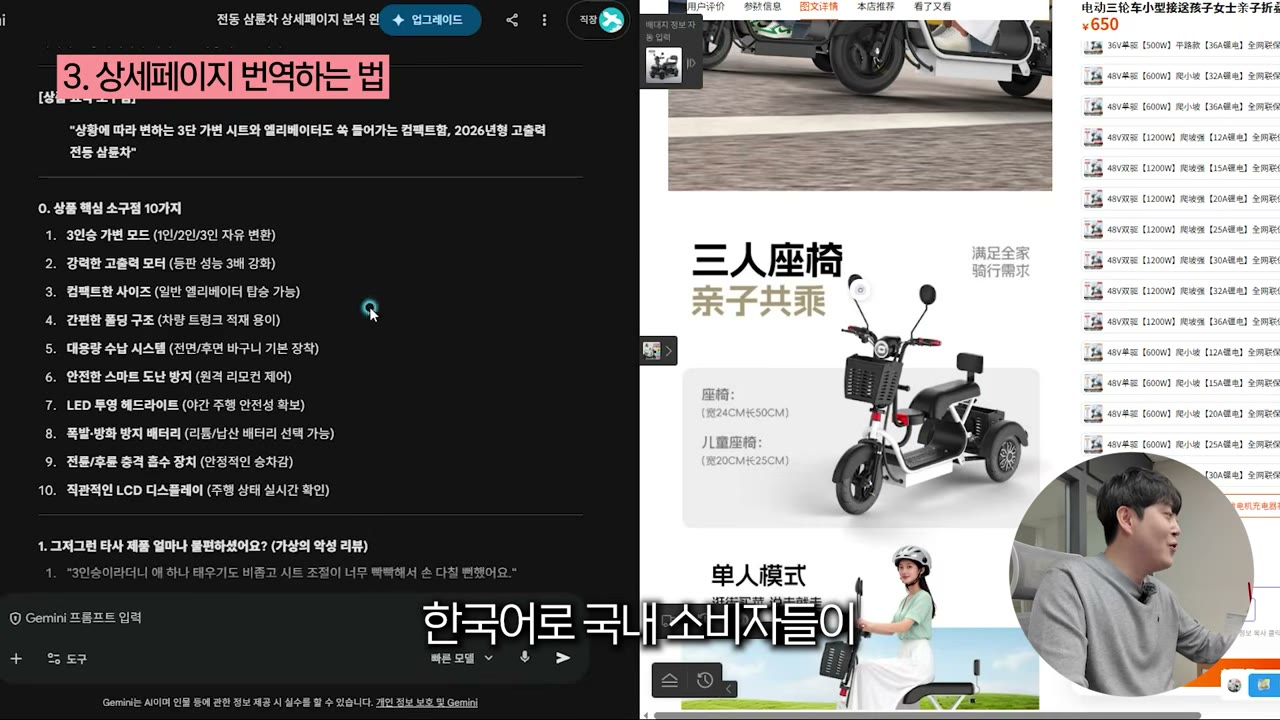Screen dimensions: 1280x720
Task: Open the 看了又看 tab
Action: [x=932, y=6]
